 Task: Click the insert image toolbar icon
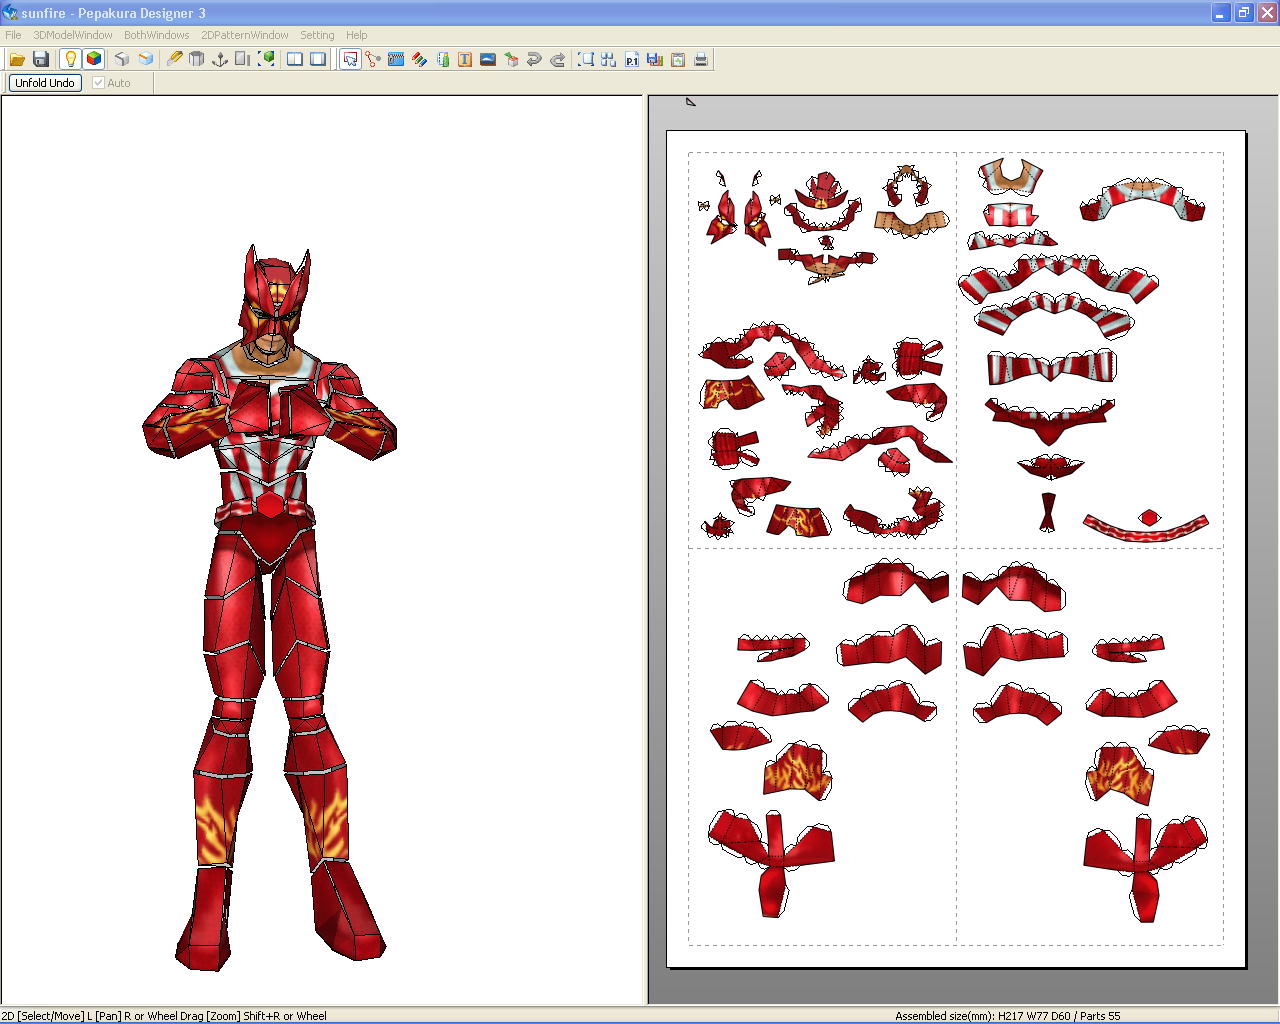tap(486, 59)
